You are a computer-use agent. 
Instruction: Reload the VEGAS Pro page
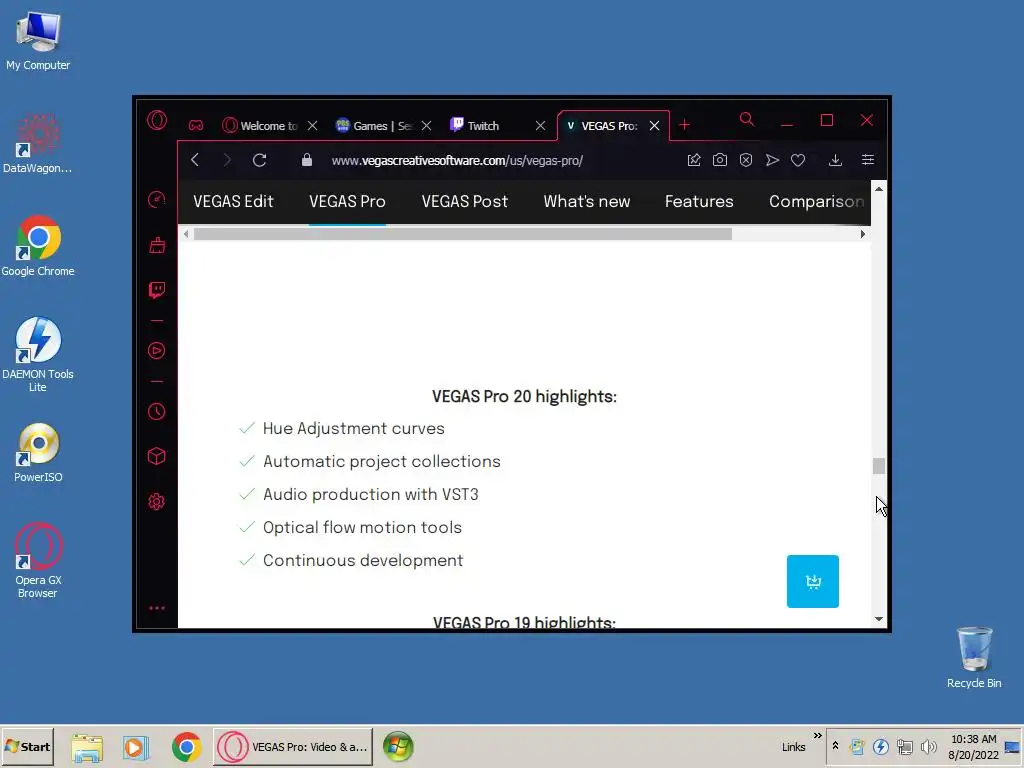pos(259,160)
